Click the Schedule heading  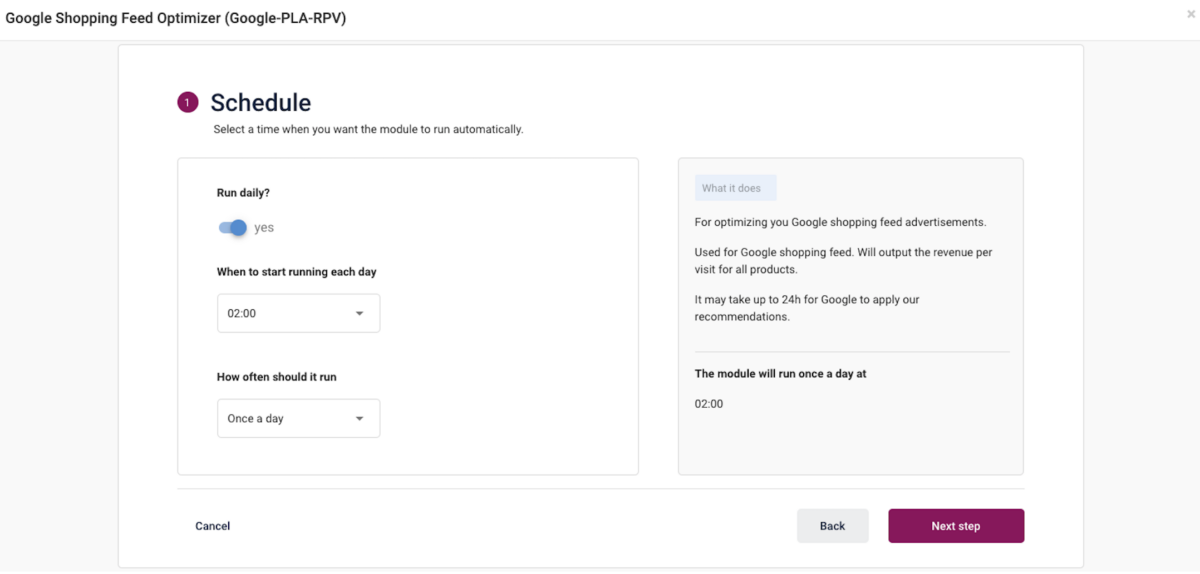pos(261,102)
